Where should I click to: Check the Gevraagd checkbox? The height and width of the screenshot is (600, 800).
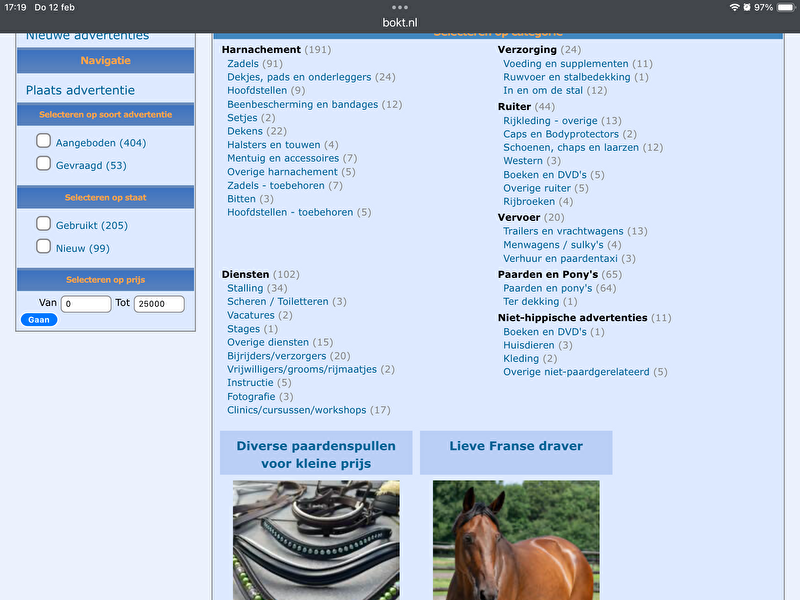click(44, 164)
